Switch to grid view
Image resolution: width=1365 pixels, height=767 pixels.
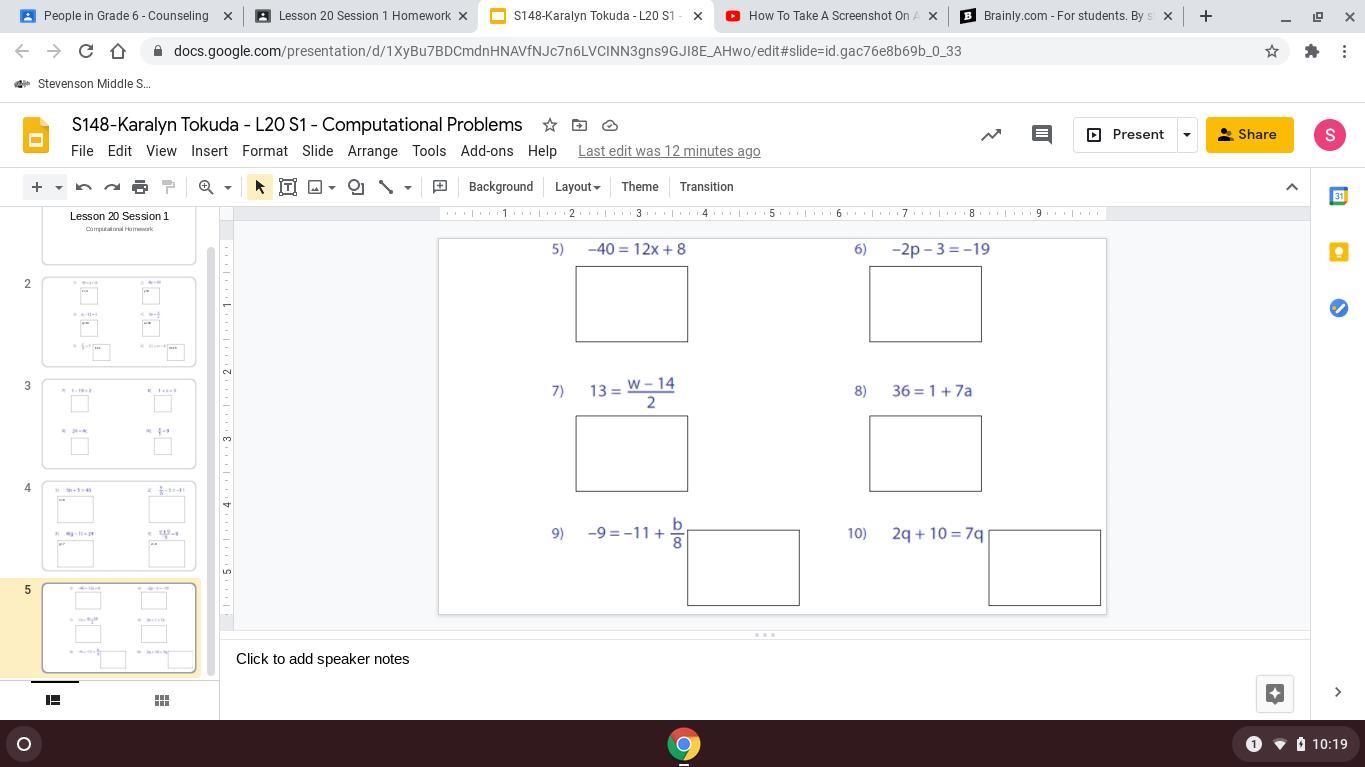click(x=162, y=700)
